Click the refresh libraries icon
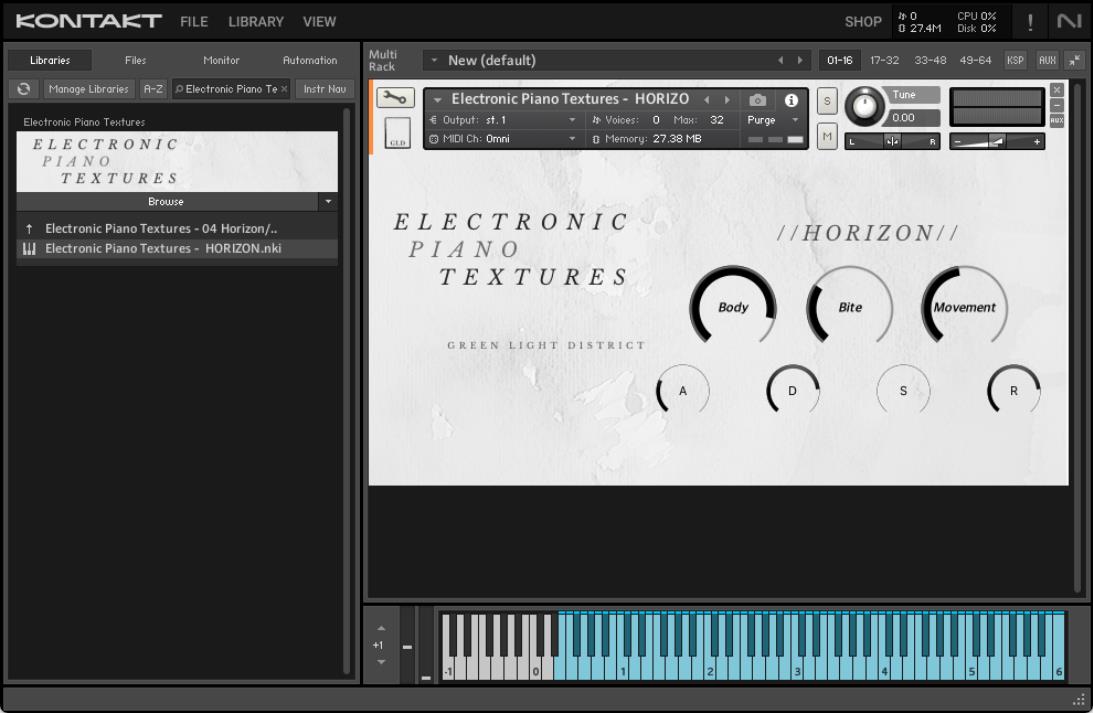Viewport: 1093px width, 713px height. pyautogui.click(x=24, y=89)
